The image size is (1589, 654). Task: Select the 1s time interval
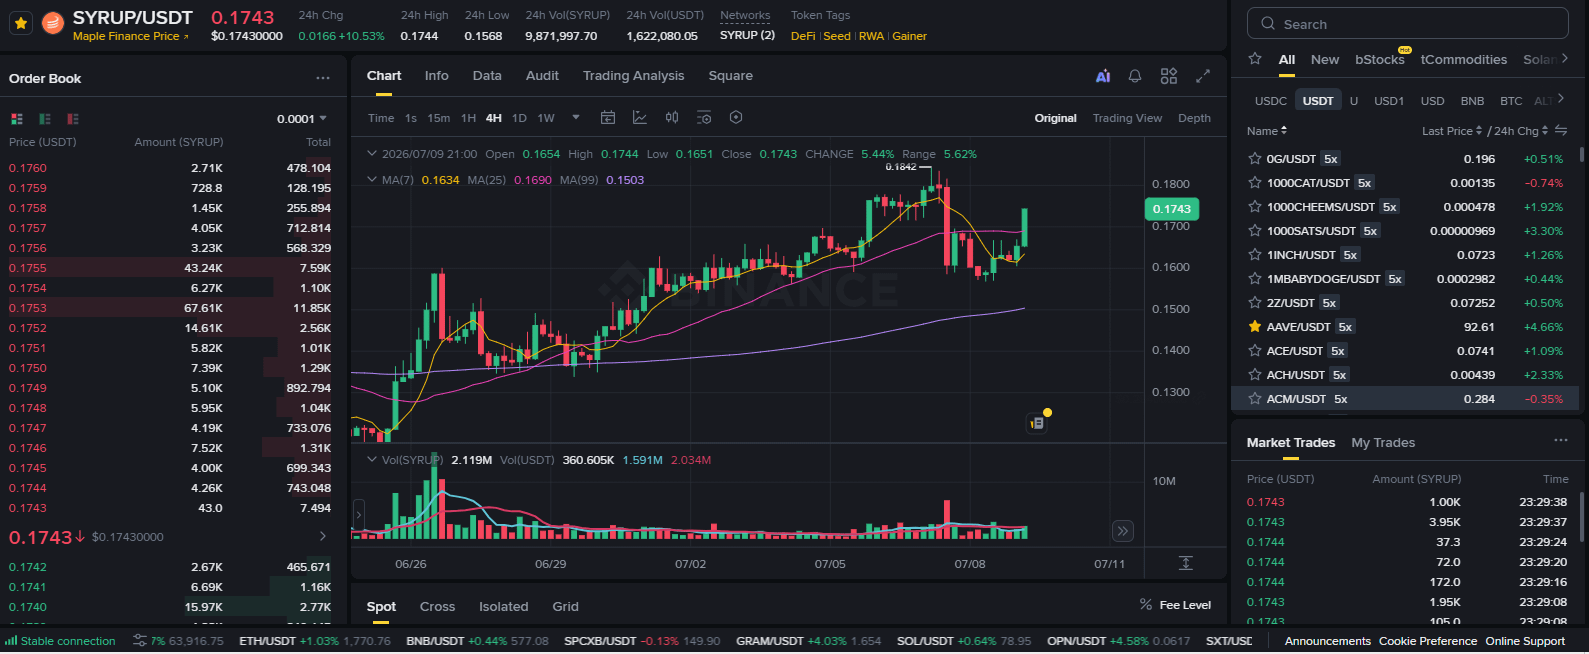tap(411, 118)
